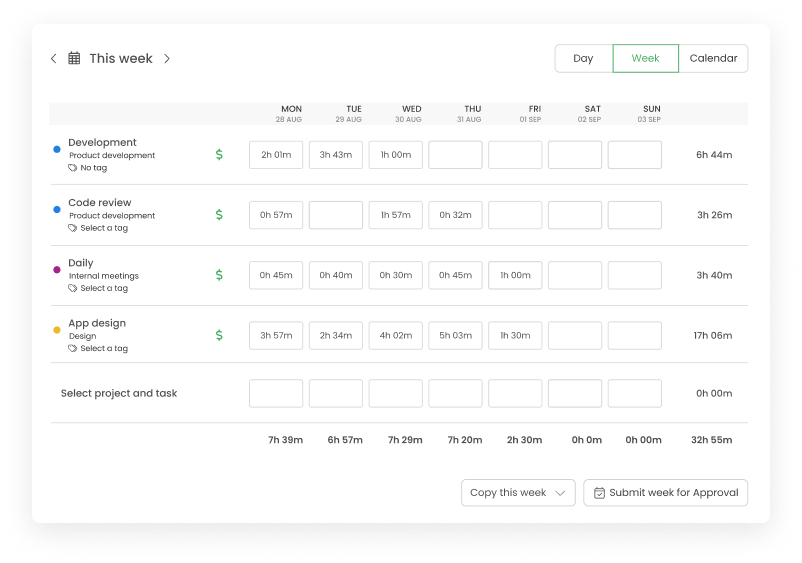The width and height of the screenshot is (802, 563).
Task: Open the This week date range label
Action: tap(121, 58)
